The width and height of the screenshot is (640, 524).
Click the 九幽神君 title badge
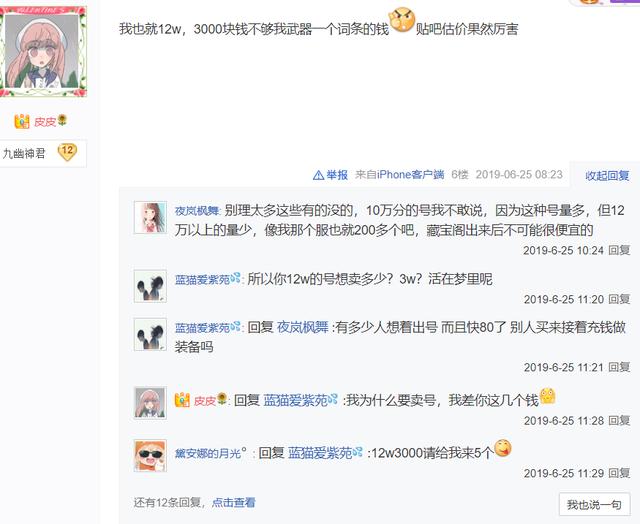click(24, 153)
